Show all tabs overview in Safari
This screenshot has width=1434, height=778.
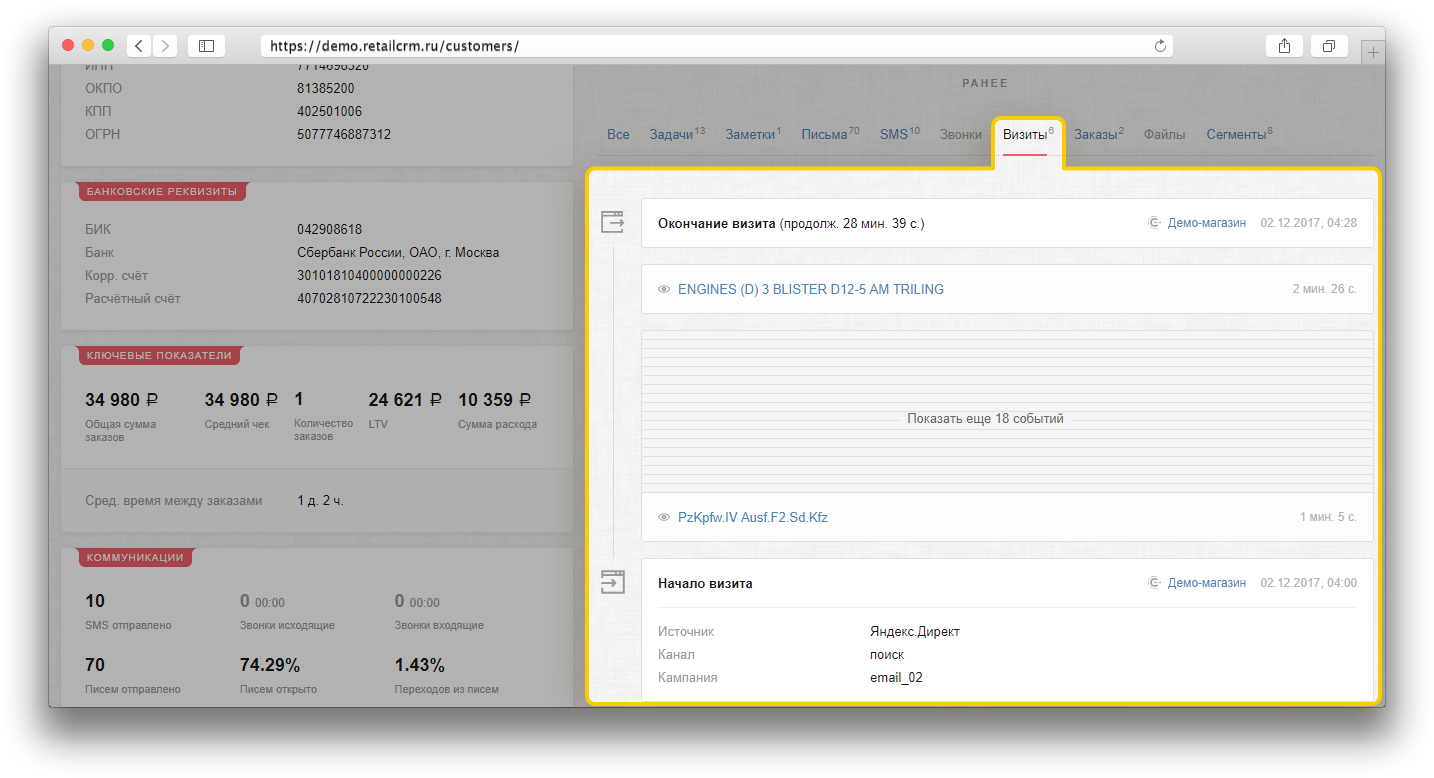tap(1329, 46)
